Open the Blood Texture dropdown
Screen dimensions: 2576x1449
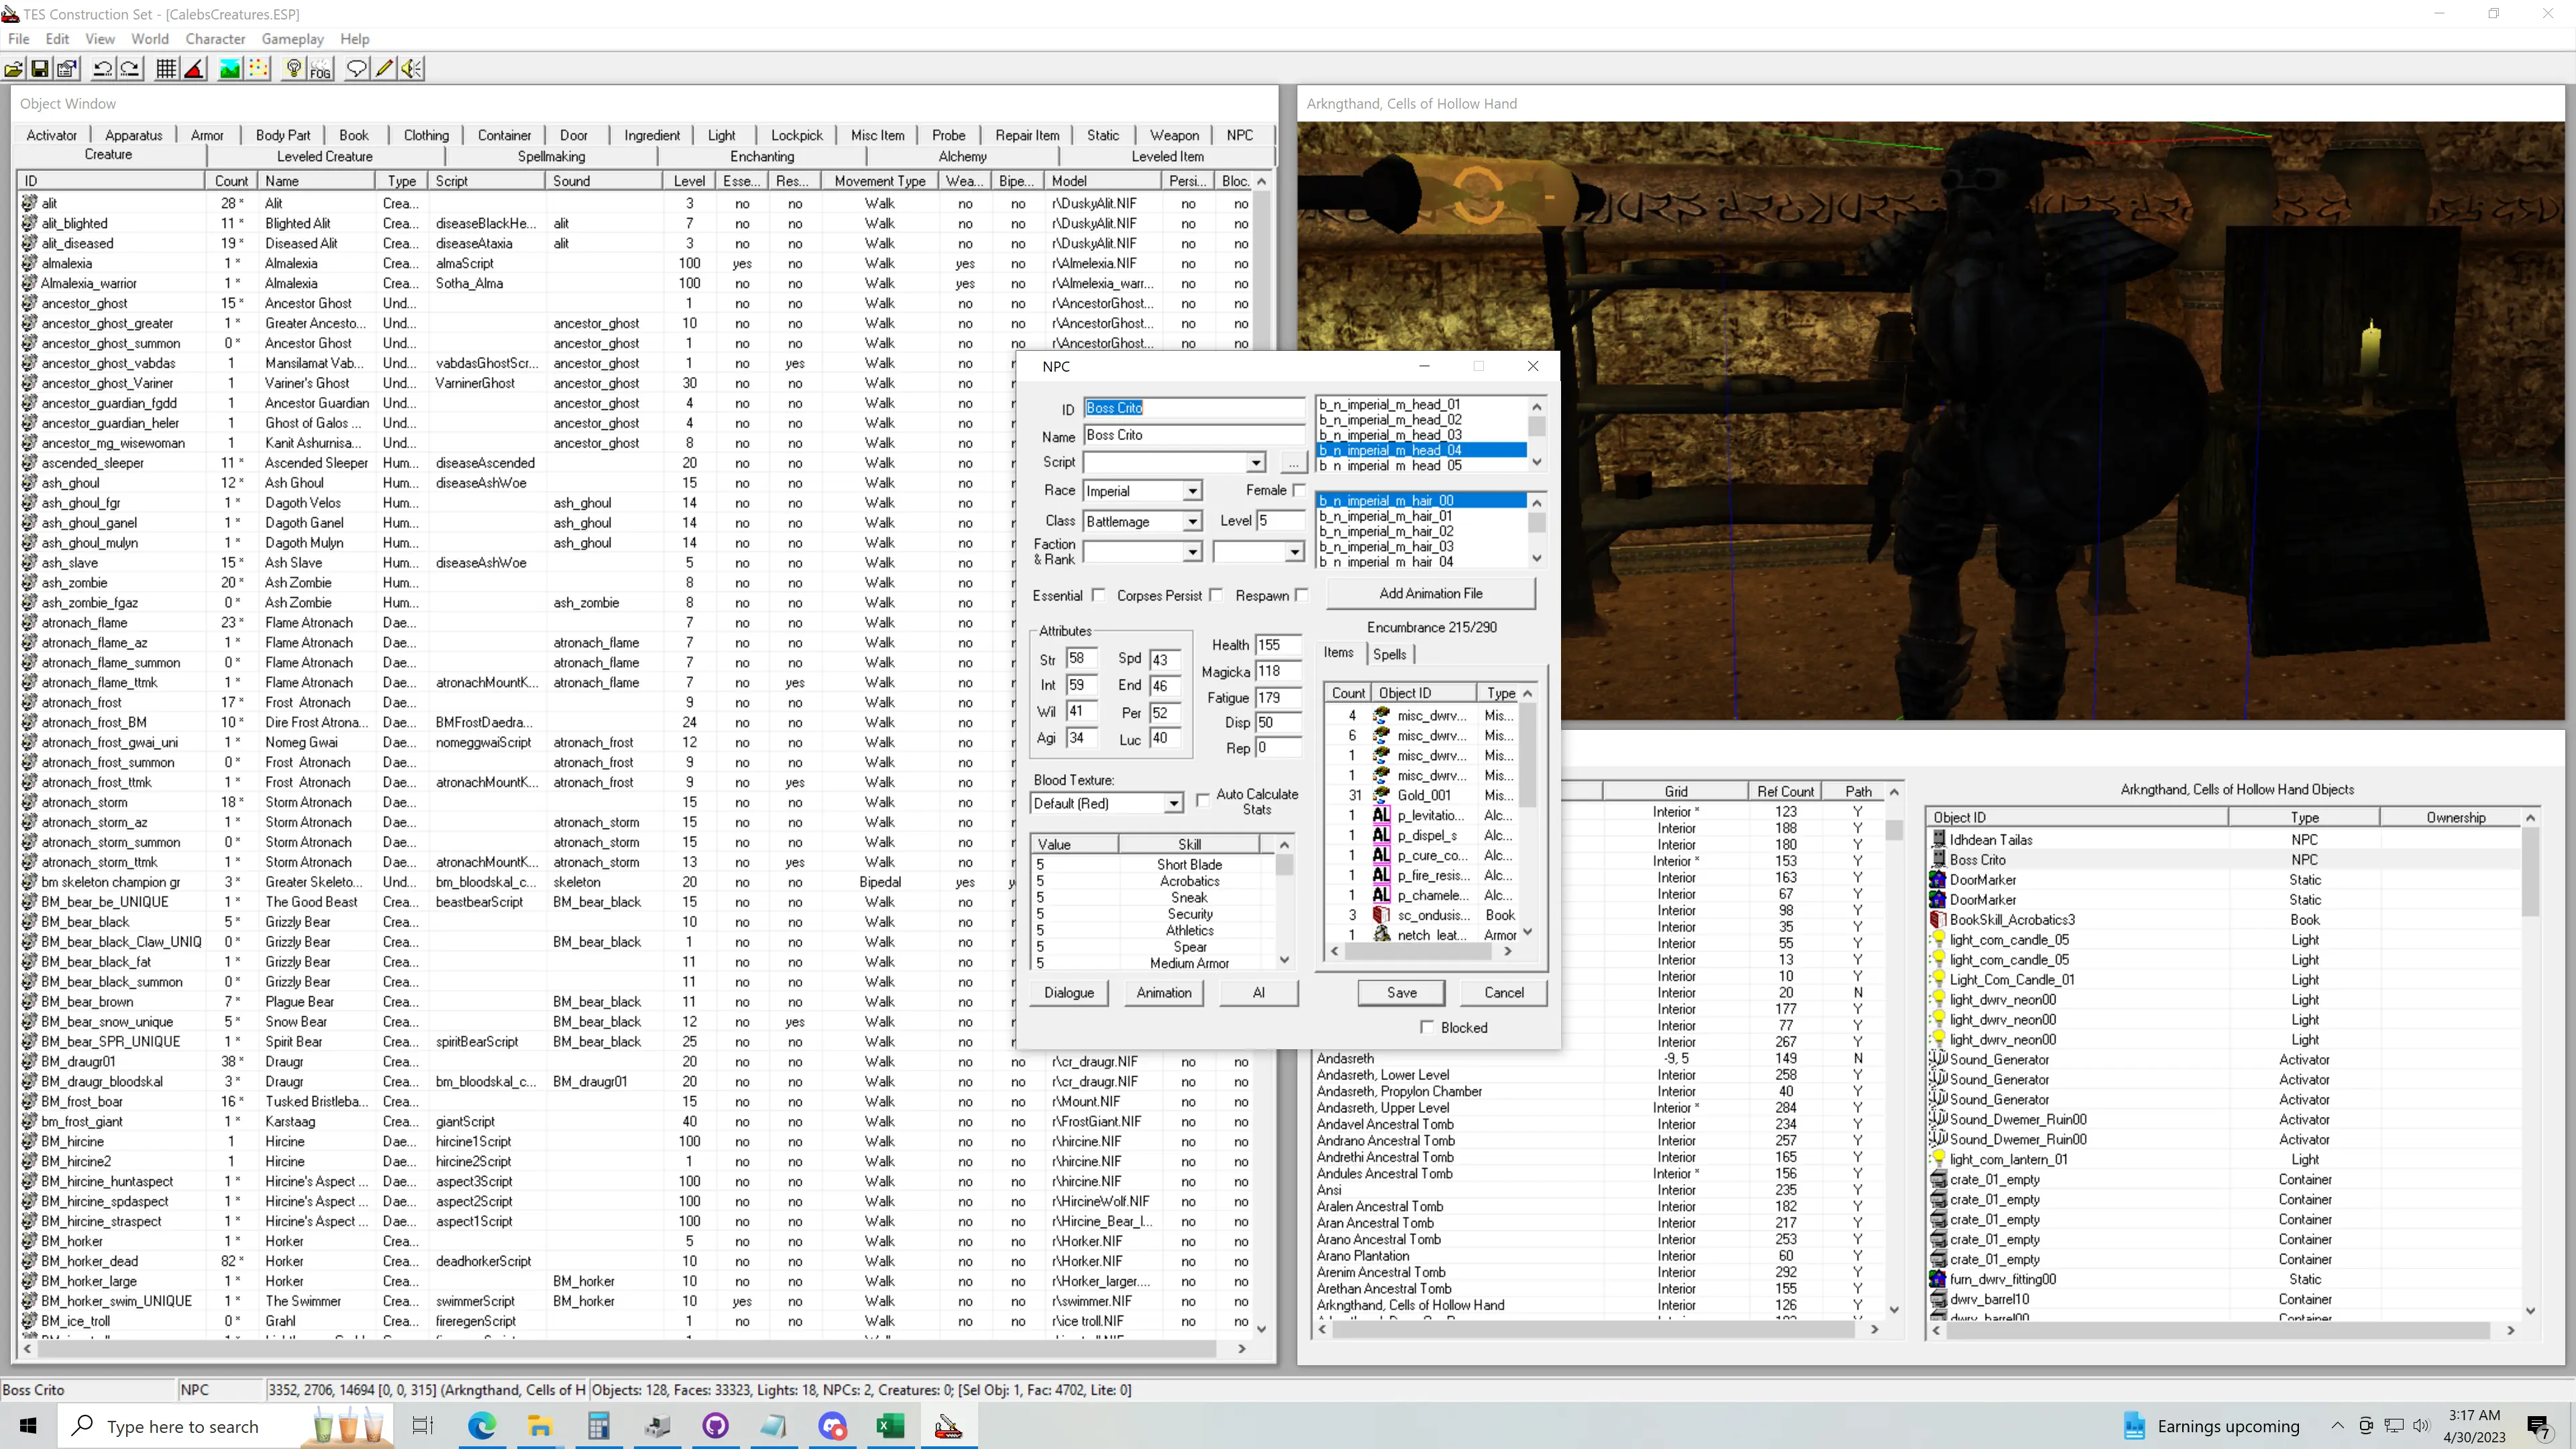pos(1174,804)
